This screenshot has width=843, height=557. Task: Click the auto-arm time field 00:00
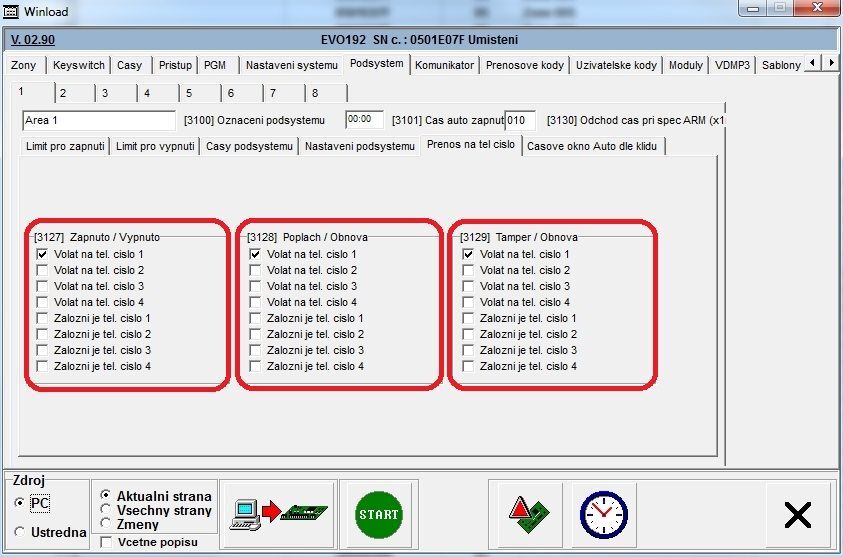tap(364, 120)
